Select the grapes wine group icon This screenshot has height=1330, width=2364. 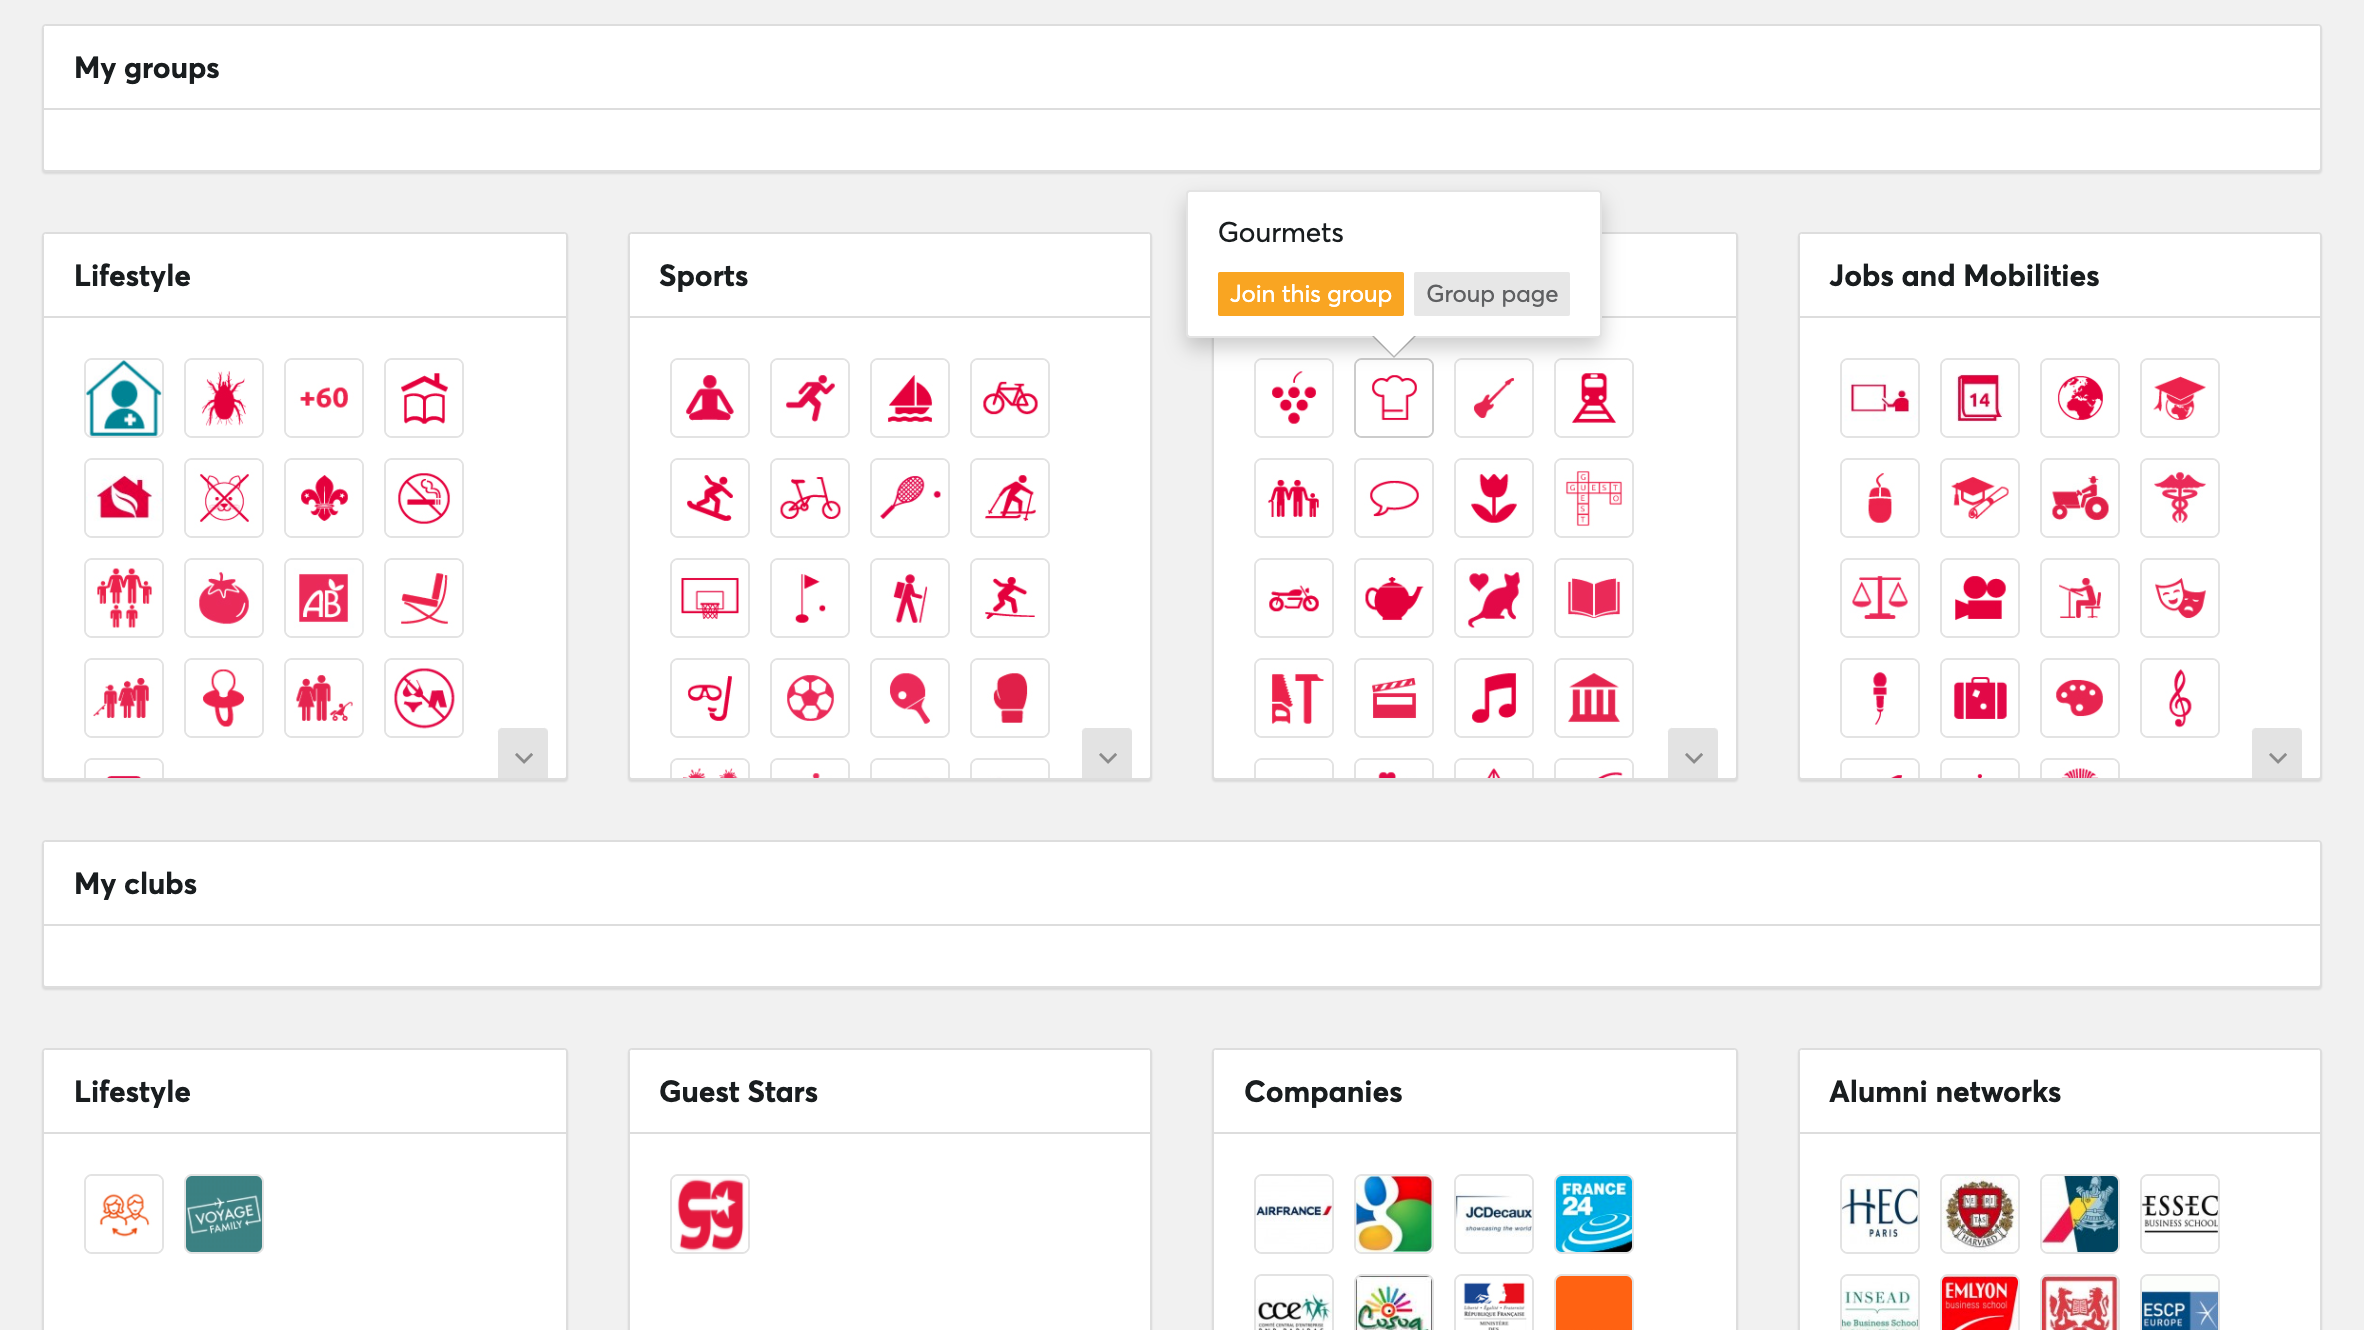tap(1294, 398)
